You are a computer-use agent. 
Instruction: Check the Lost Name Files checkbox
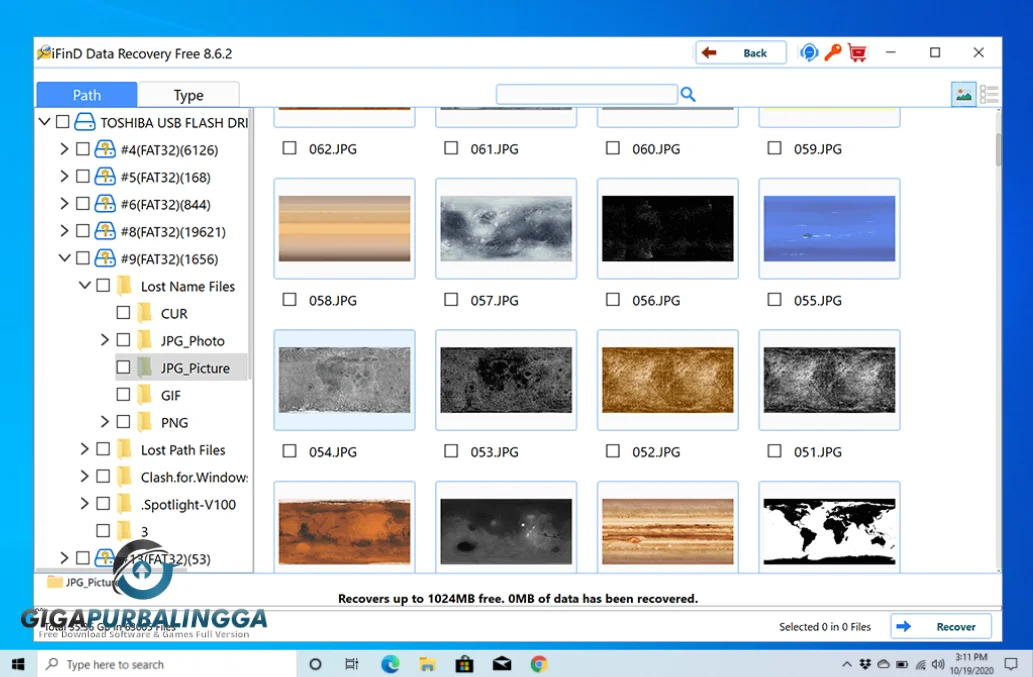101,285
